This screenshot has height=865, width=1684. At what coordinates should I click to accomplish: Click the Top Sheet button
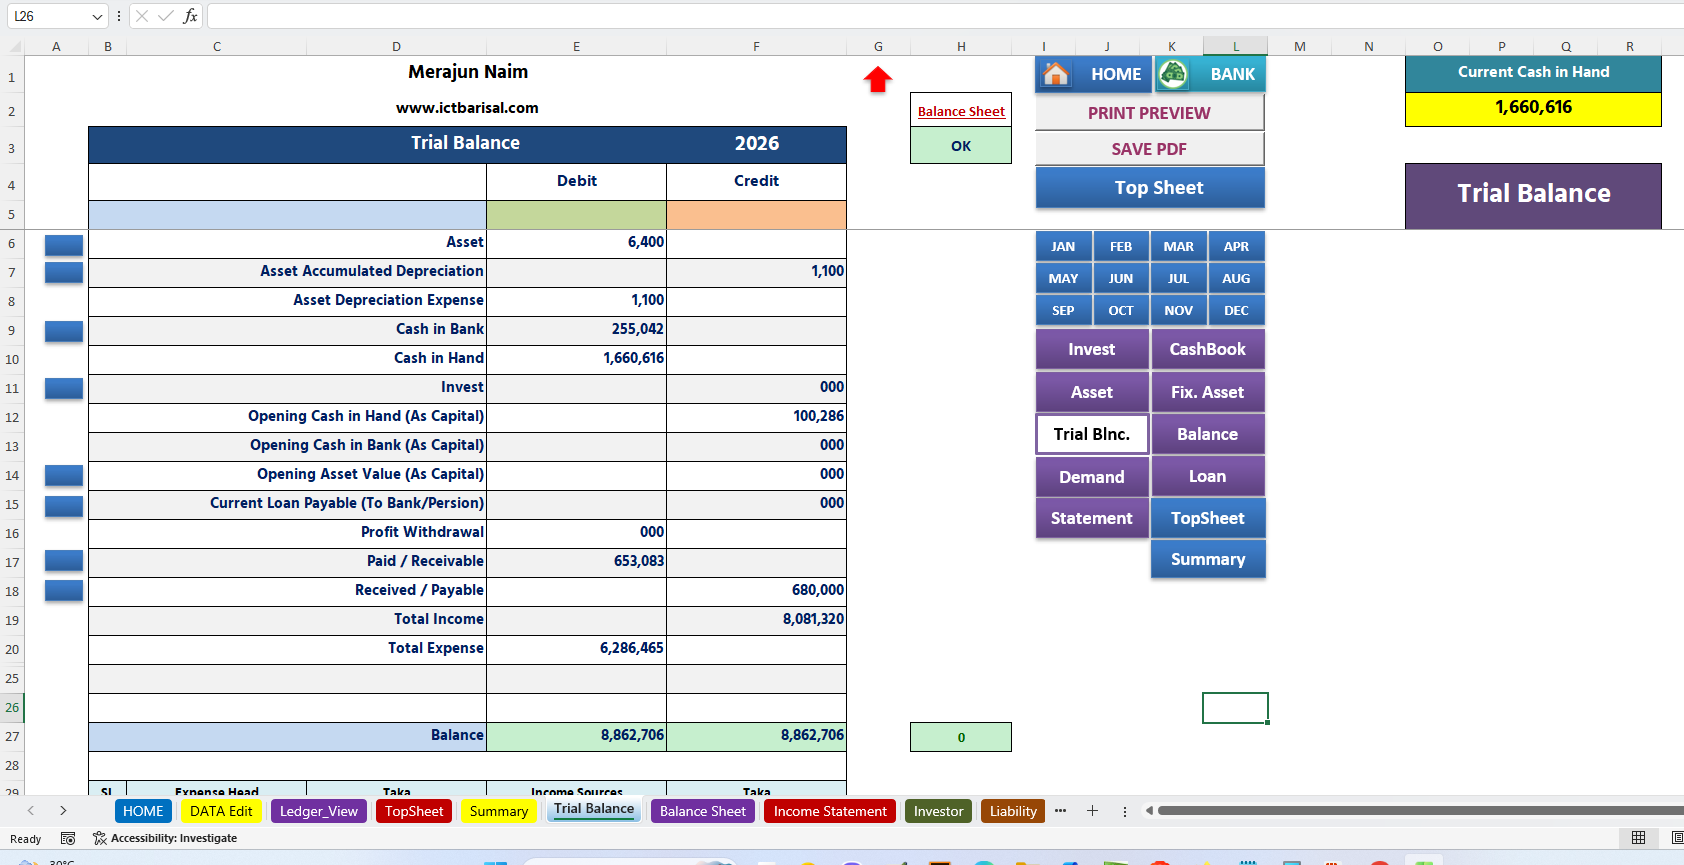click(1150, 188)
